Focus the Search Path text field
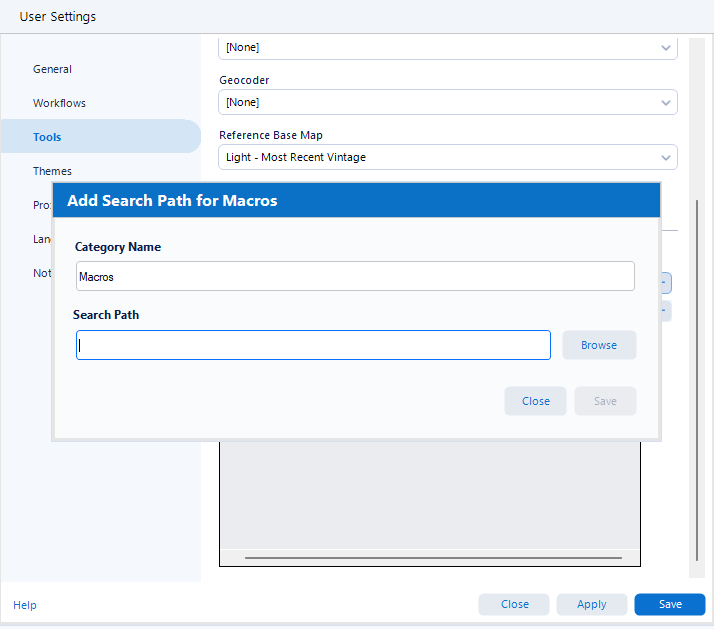This screenshot has width=714, height=629. point(313,345)
